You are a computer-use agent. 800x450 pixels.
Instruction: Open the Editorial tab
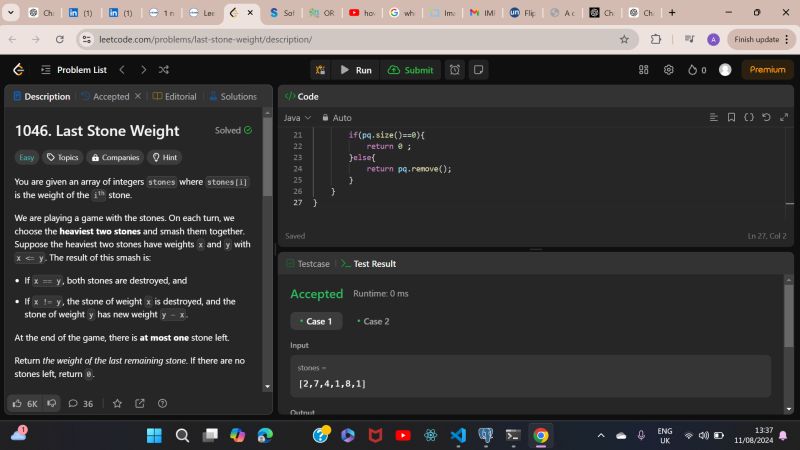174,96
